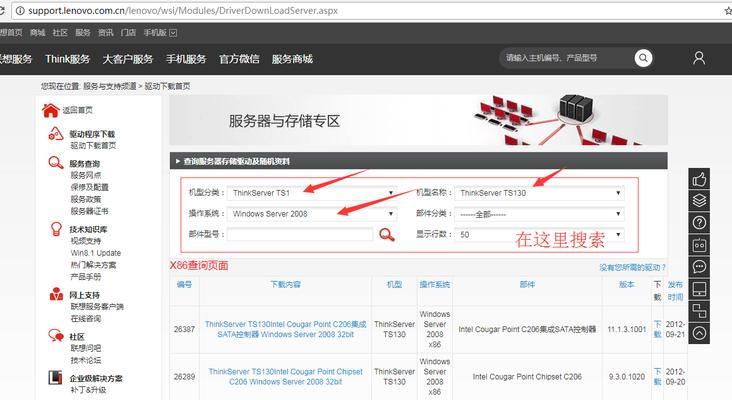The width and height of the screenshot is (732, 400).
Task: Click 门店 in the top bar
Action: pyautogui.click(x=128, y=33)
